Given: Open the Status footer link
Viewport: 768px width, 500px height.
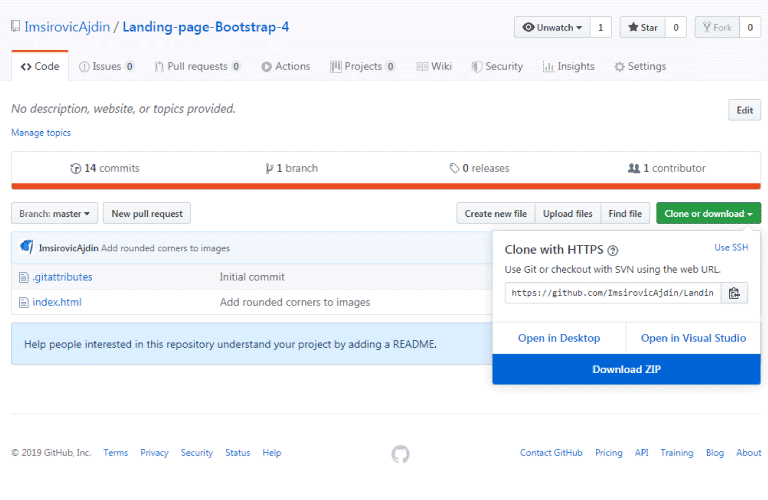Looking at the screenshot, I should pyautogui.click(x=238, y=453).
